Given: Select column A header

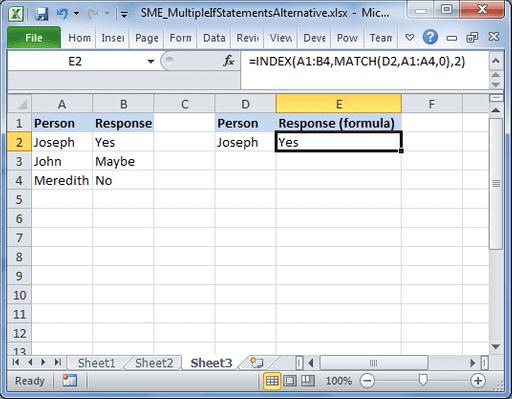Looking at the screenshot, I should point(62,104).
